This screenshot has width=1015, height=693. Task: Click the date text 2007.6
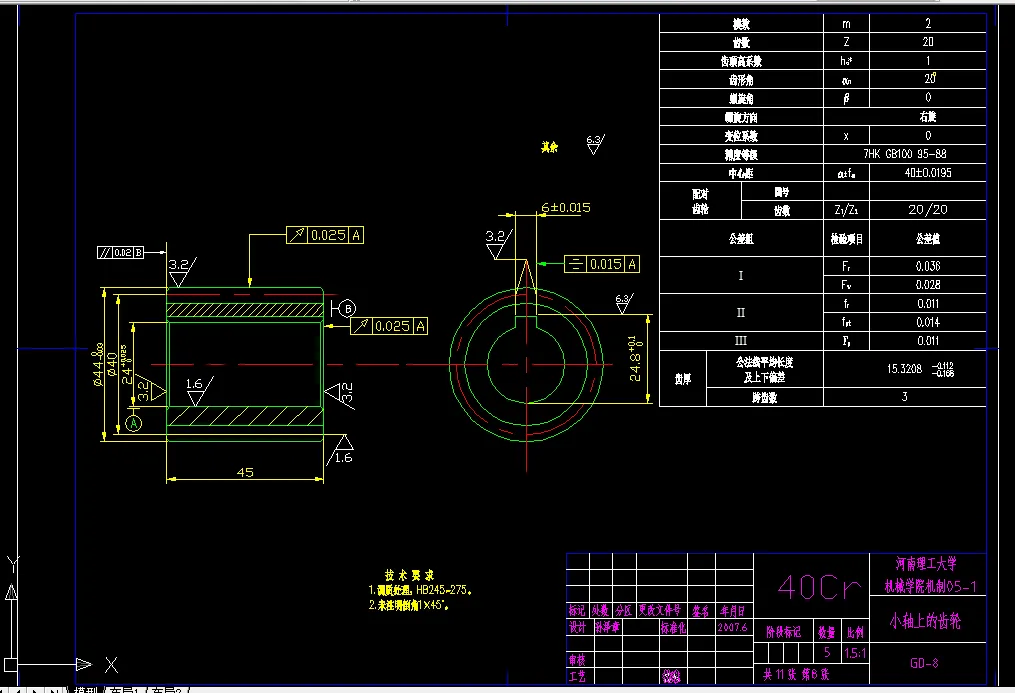(x=732, y=627)
